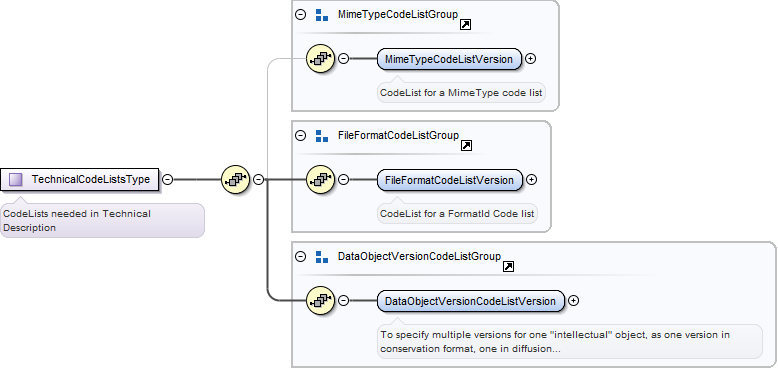The height and width of the screenshot is (369, 778).
Task: Click the MimeTypeCodeListGroup group icon
Action: point(322,15)
